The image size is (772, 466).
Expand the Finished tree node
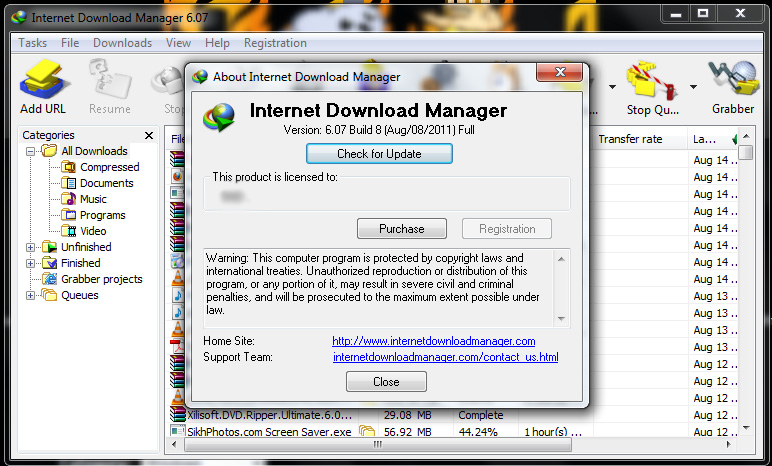pos(31,264)
